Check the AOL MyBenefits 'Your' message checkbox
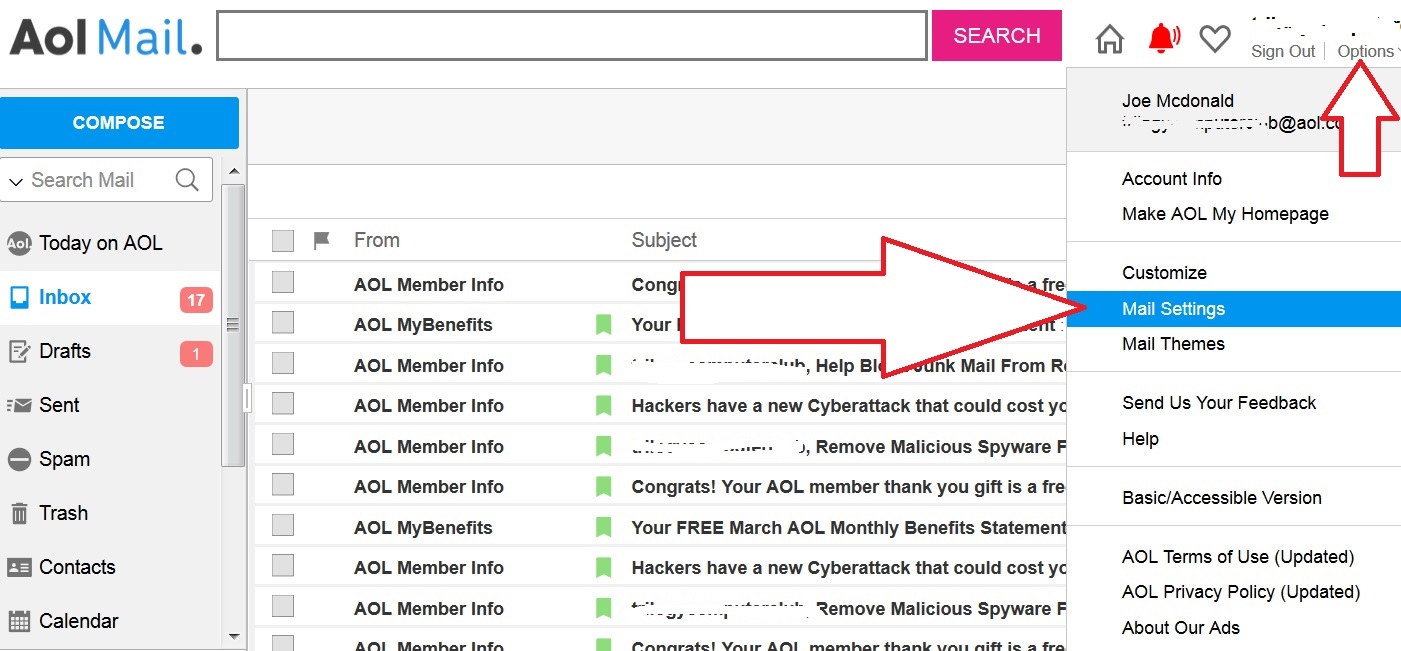This screenshot has width=1401, height=651. pyautogui.click(x=283, y=323)
